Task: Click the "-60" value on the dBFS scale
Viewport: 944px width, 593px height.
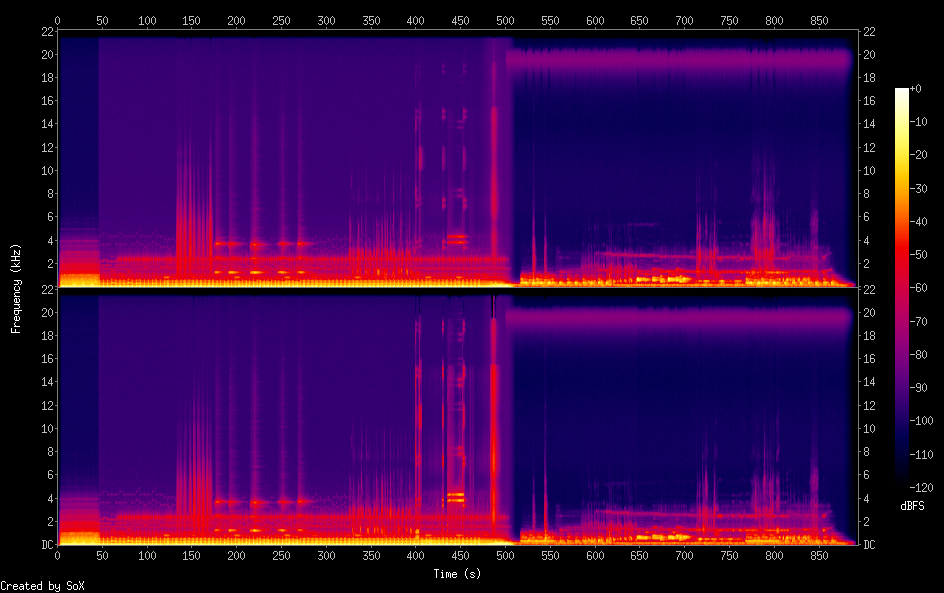Action: click(918, 288)
